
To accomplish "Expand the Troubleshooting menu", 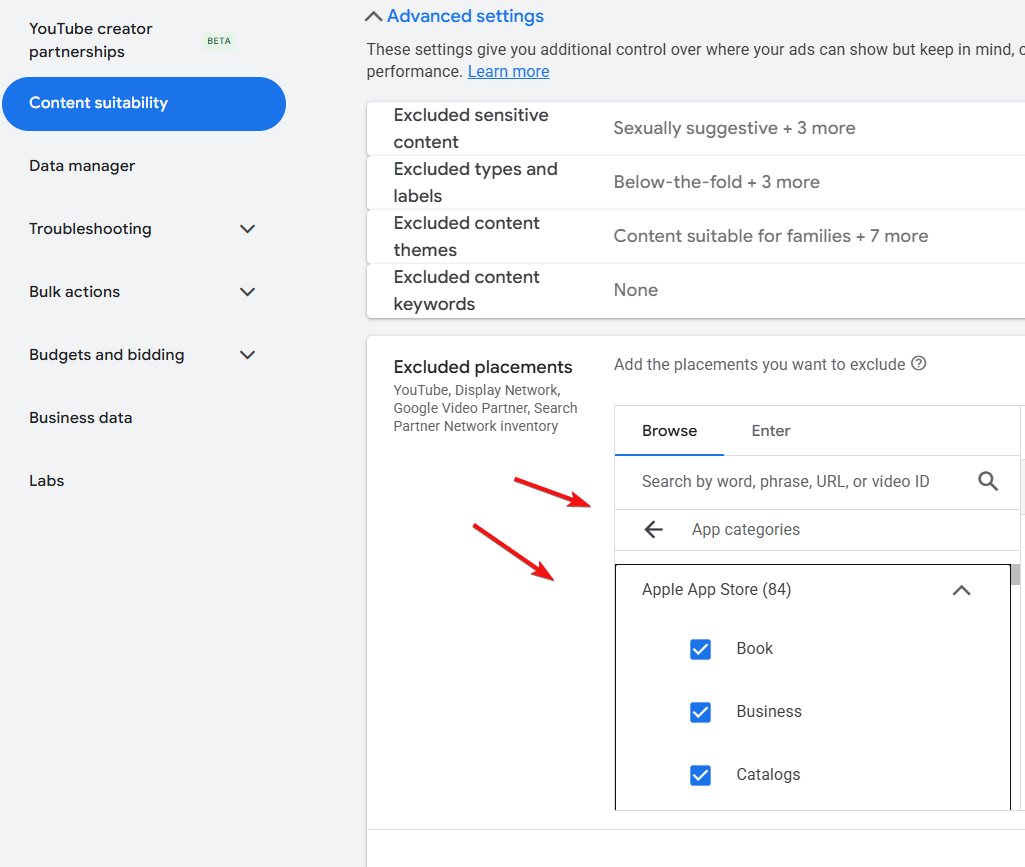I will coord(247,229).
